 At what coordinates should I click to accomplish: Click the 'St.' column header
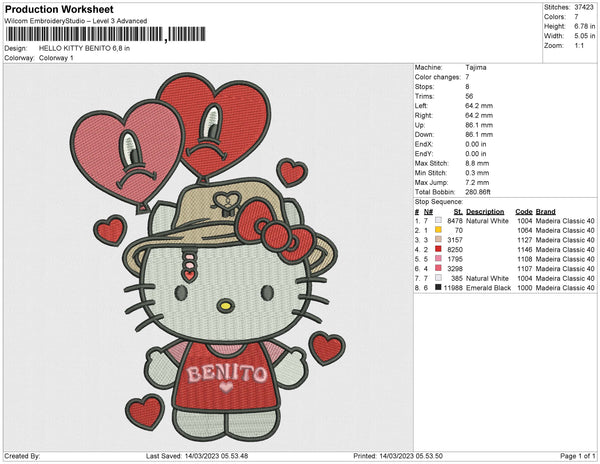(458, 212)
